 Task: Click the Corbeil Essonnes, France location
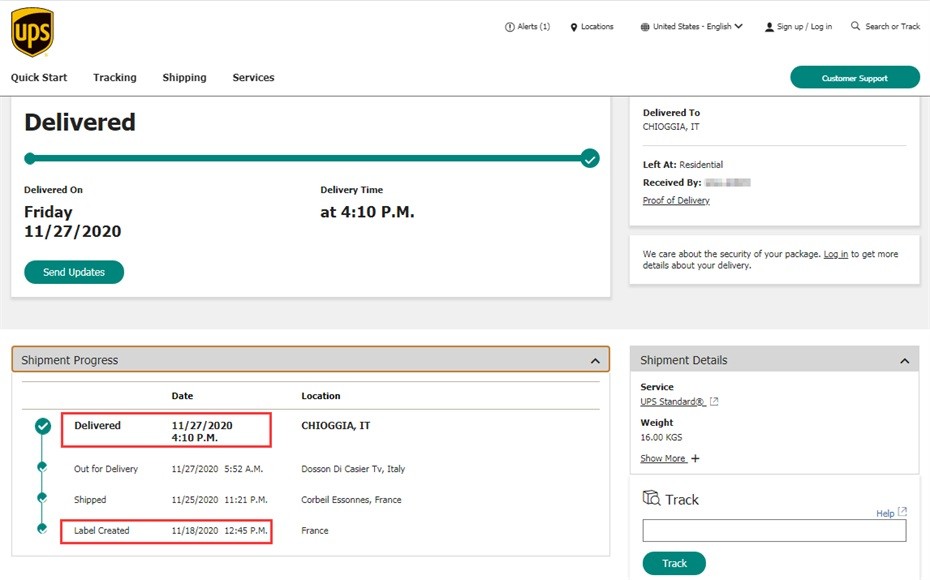pos(351,500)
